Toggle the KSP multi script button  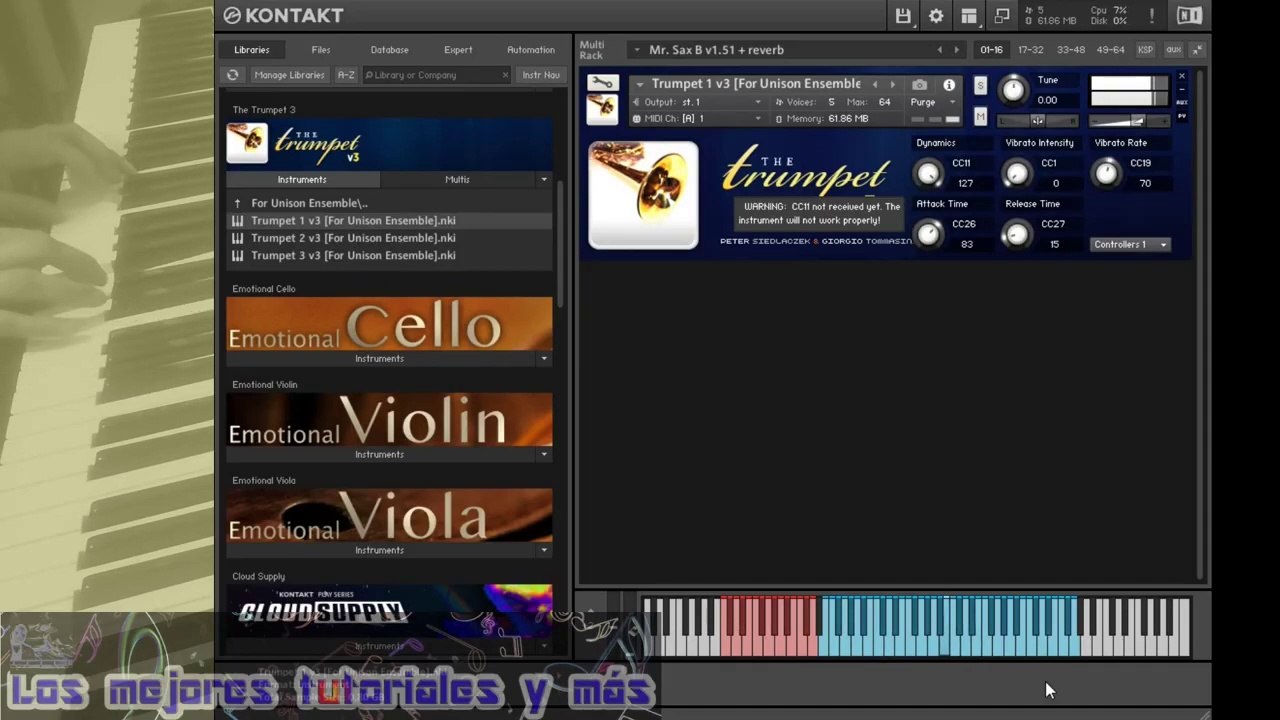1145,50
